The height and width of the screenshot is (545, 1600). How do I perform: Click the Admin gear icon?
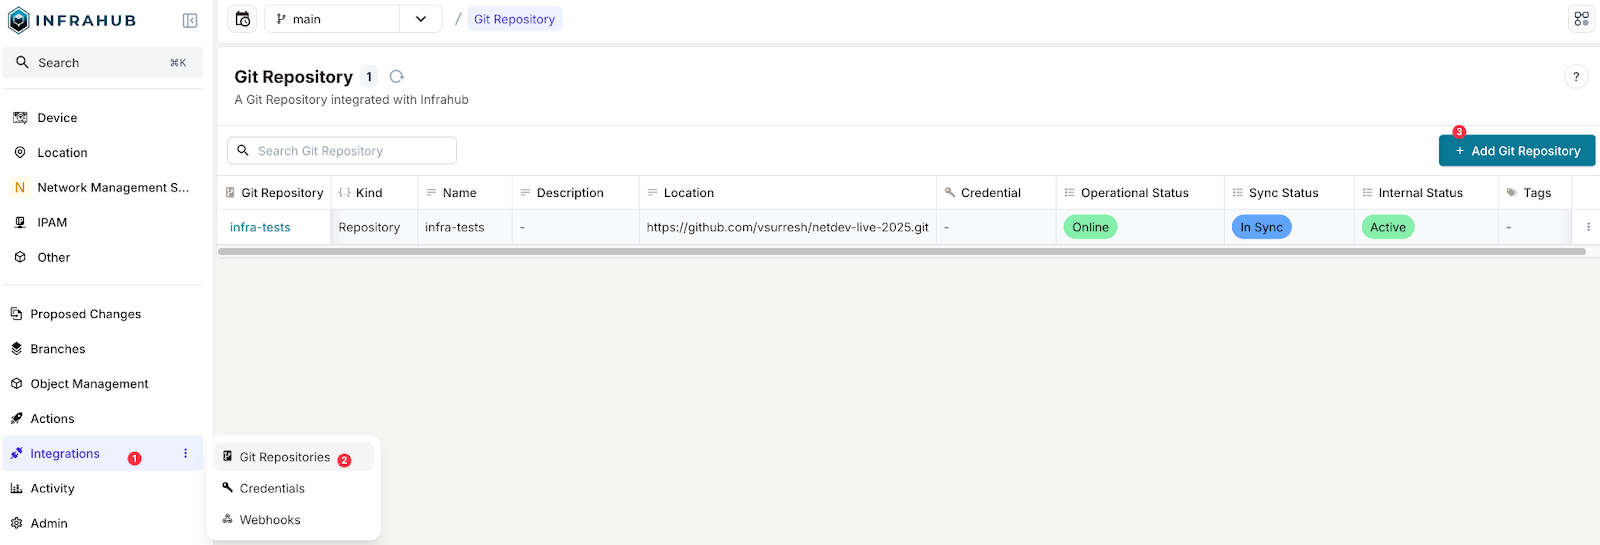coord(16,524)
